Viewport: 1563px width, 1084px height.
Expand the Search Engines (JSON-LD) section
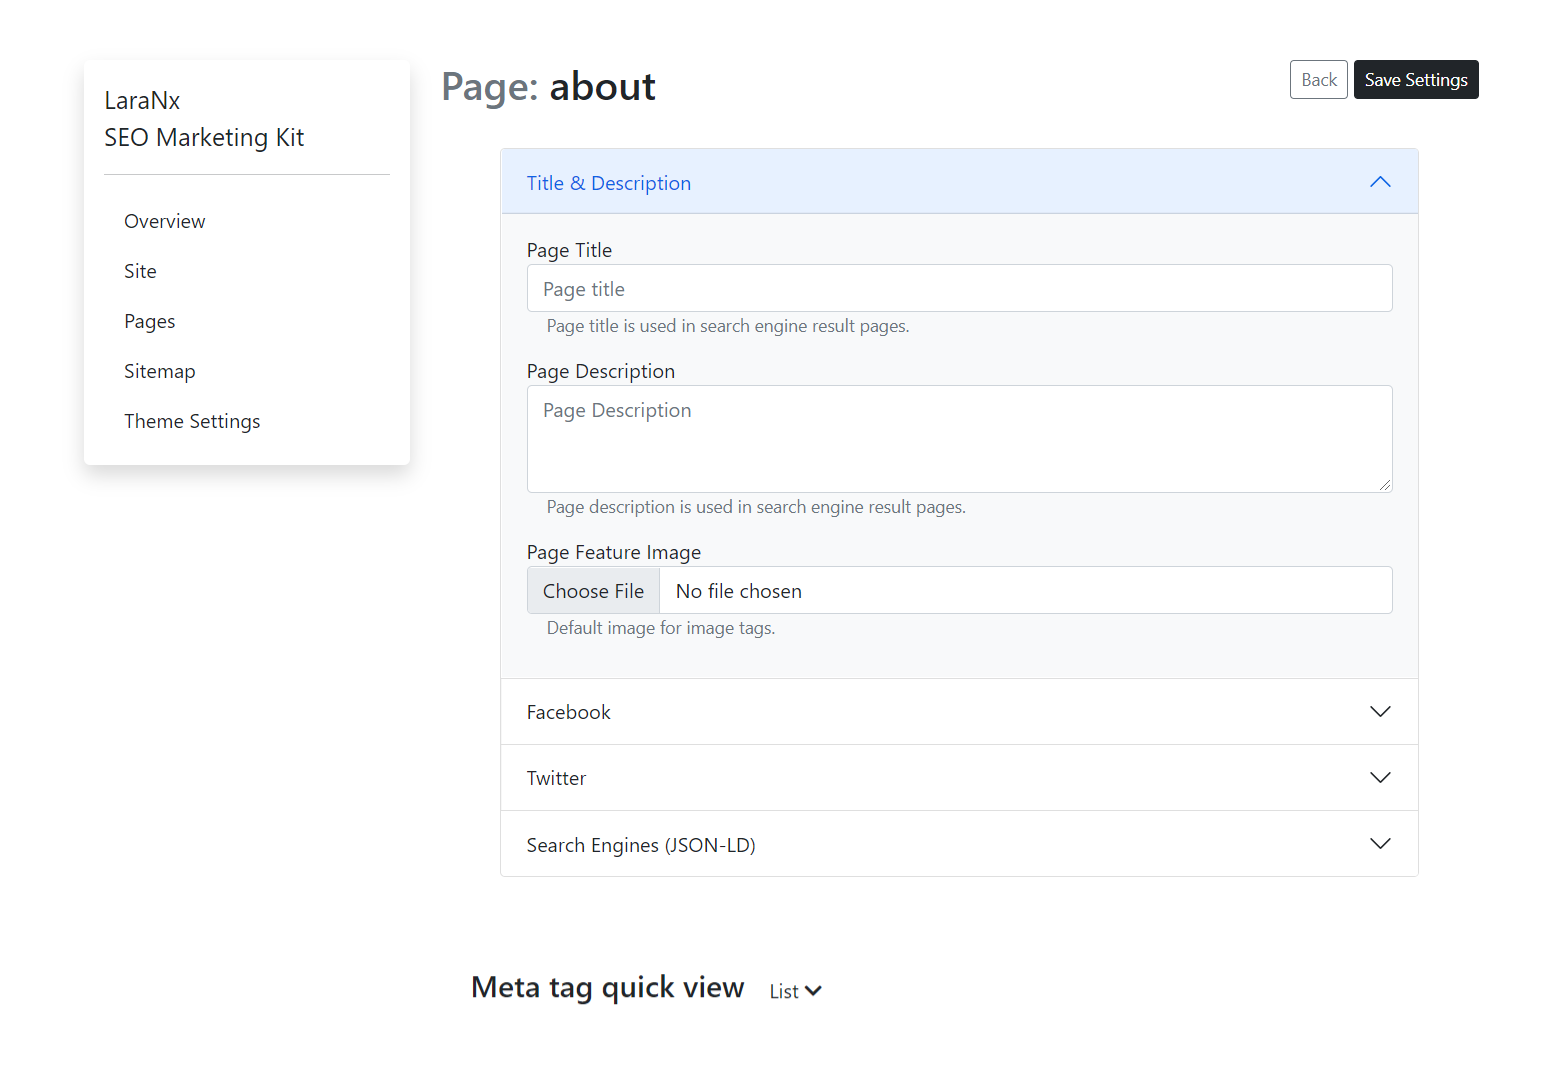(958, 843)
